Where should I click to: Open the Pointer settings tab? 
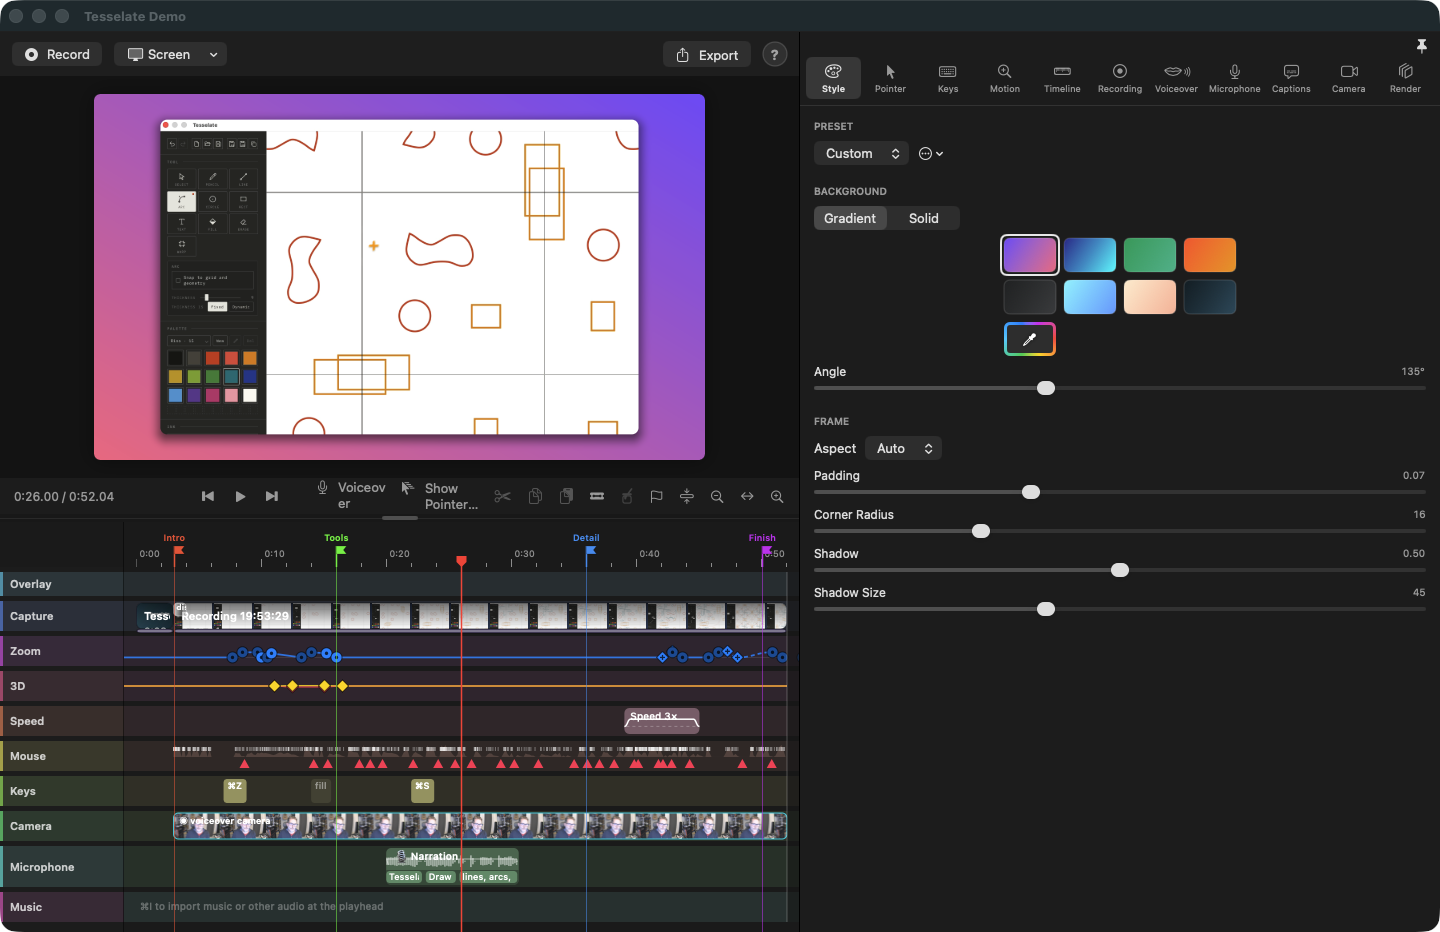(x=890, y=78)
